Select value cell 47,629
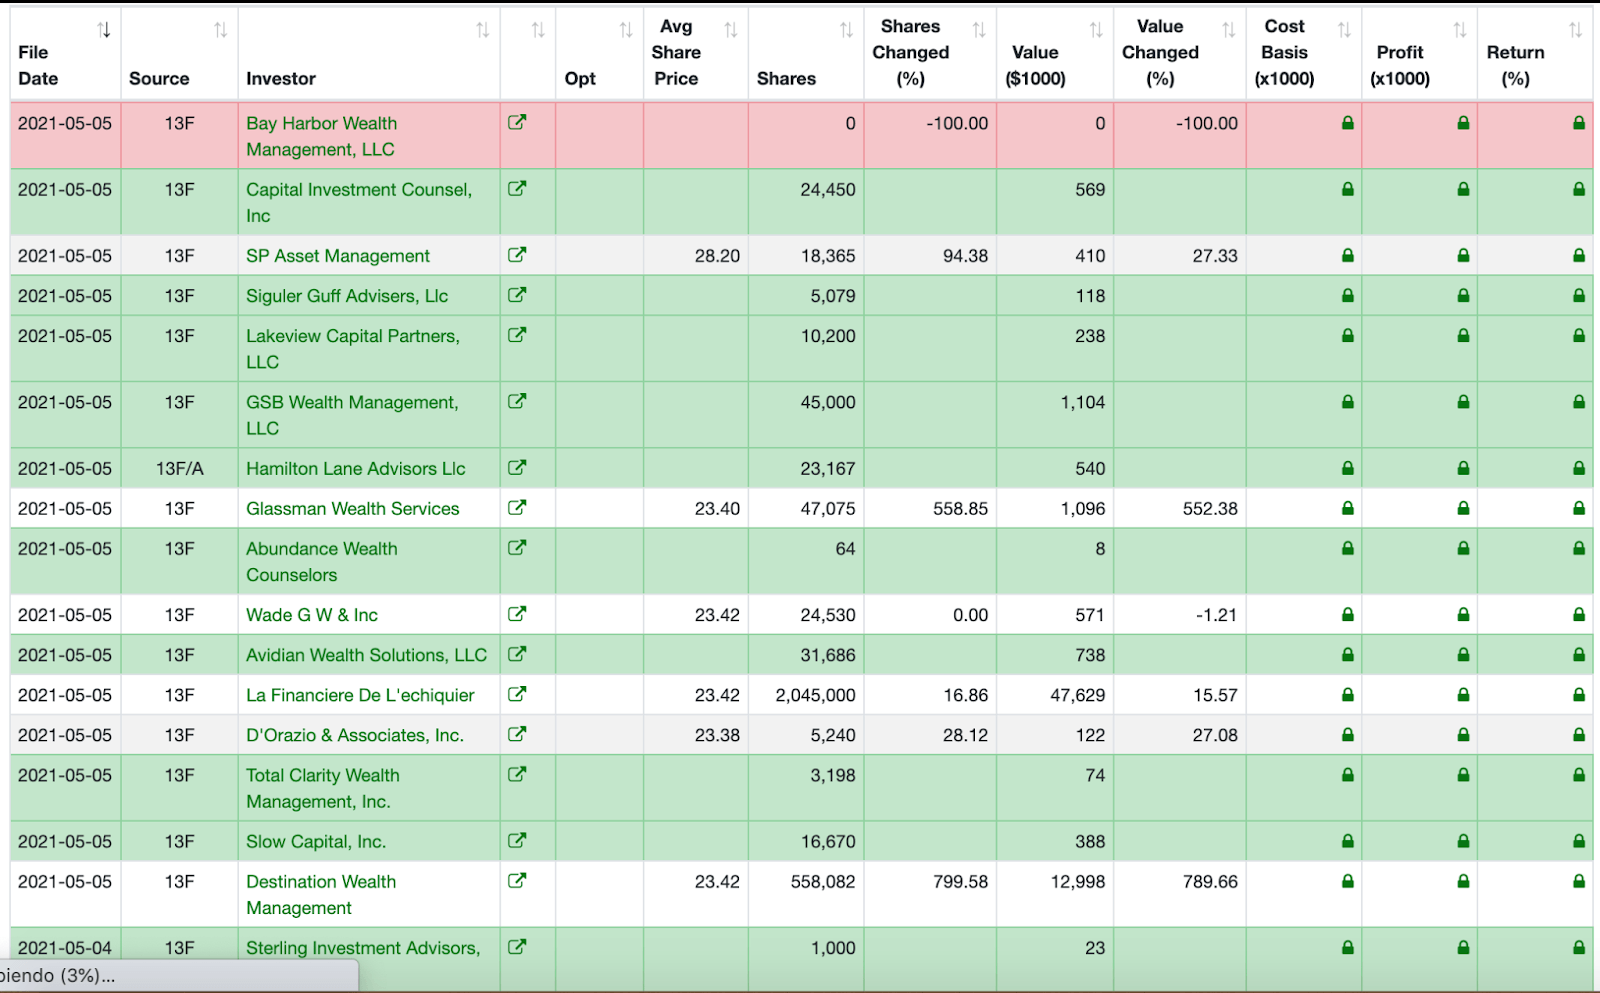This screenshot has height=993, width=1600. (x=1077, y=695)
